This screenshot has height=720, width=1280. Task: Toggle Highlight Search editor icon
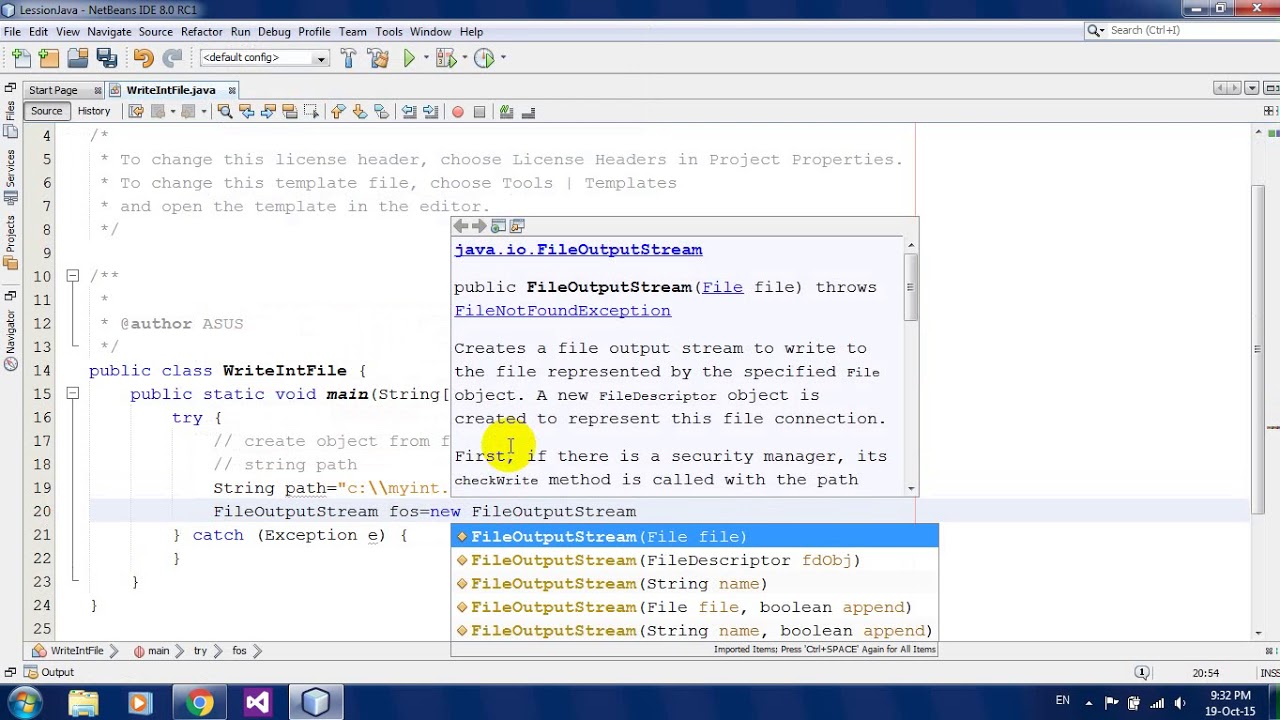(x=290, y=111)
